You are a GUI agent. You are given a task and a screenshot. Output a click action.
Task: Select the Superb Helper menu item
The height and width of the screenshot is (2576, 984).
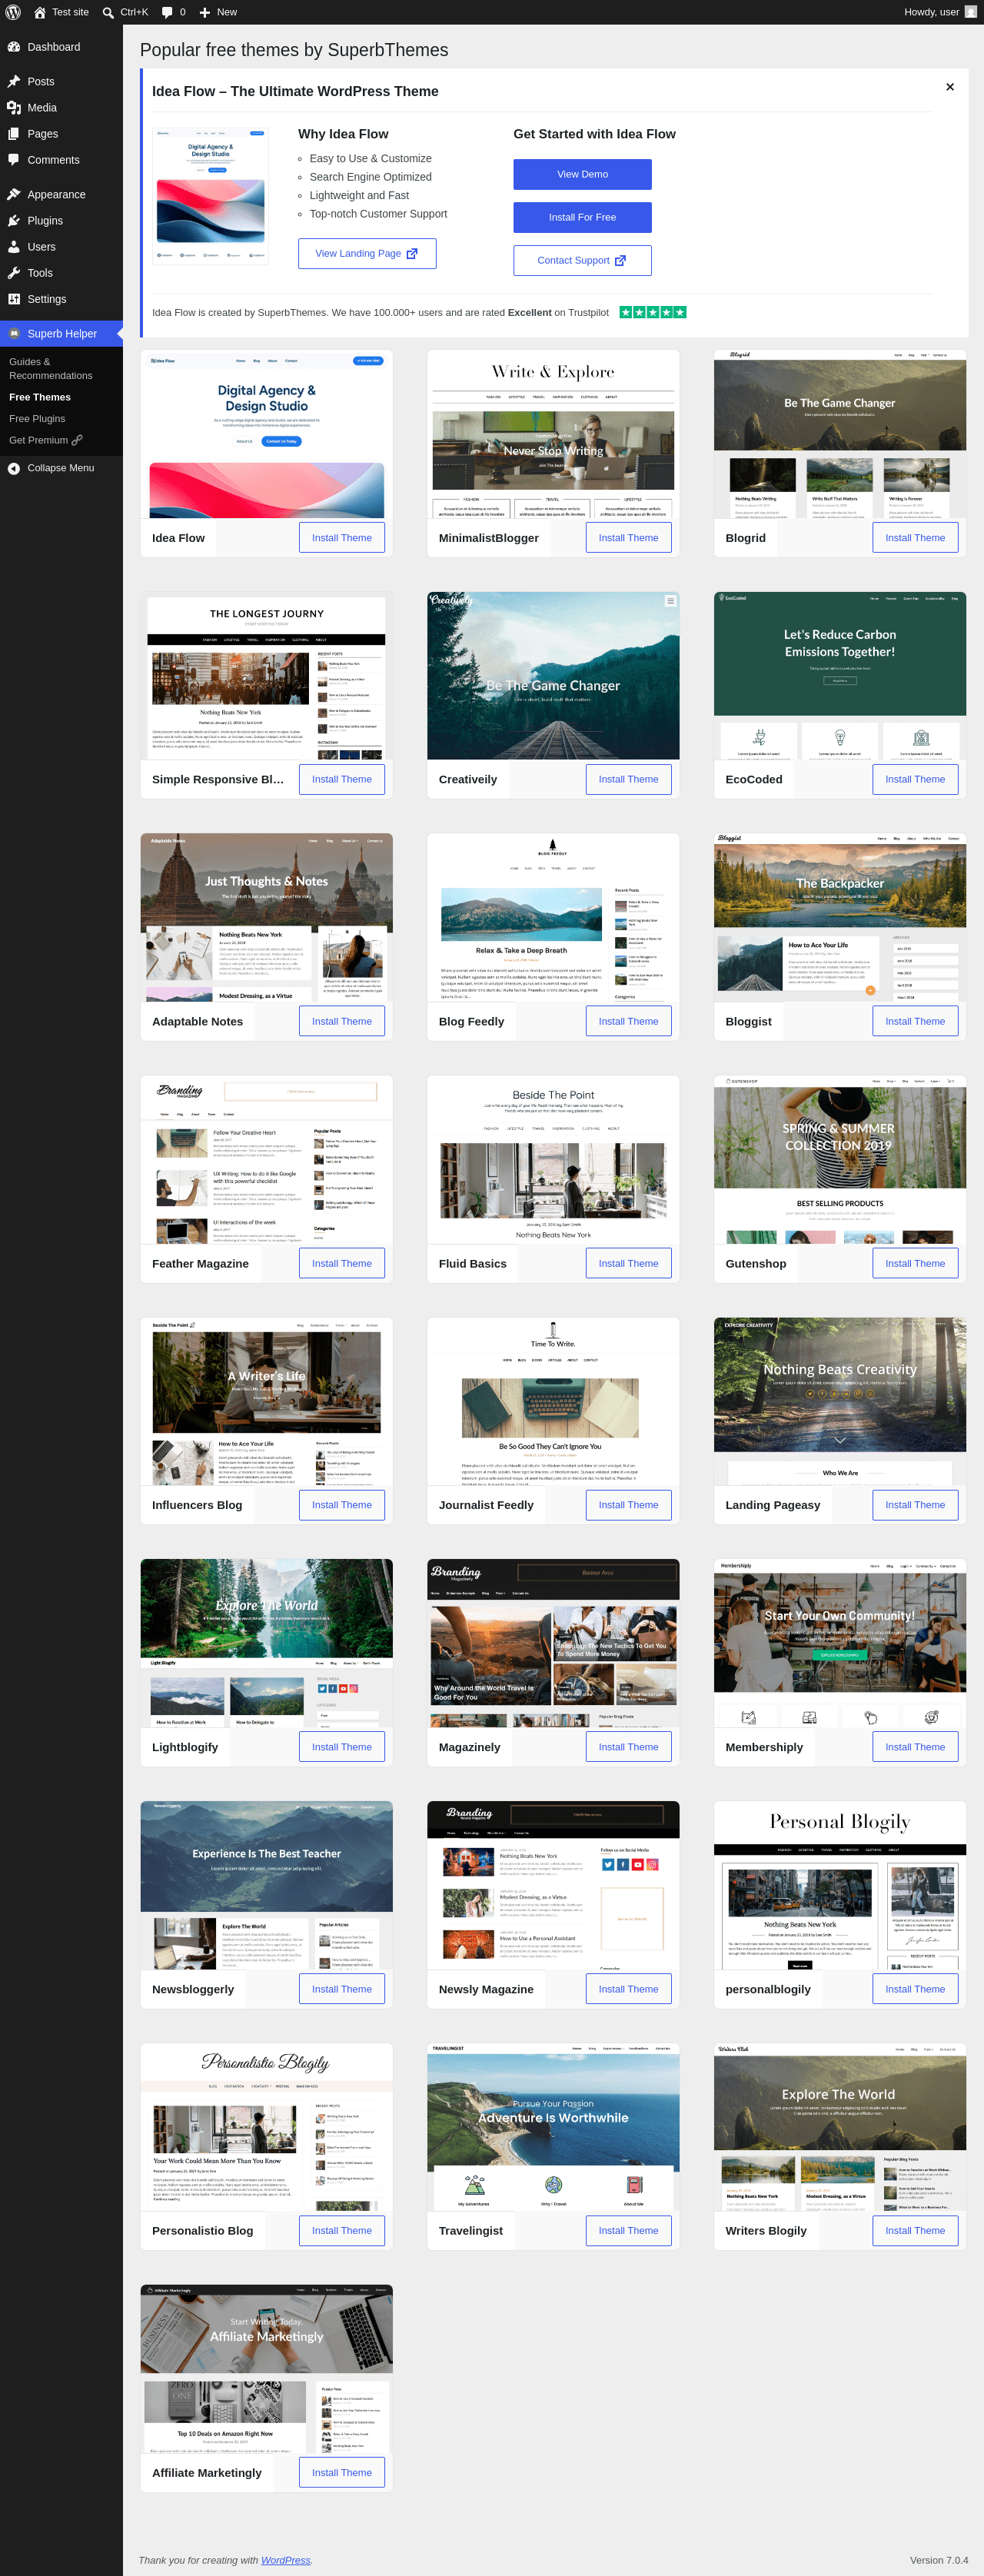[x=61, y=334]
